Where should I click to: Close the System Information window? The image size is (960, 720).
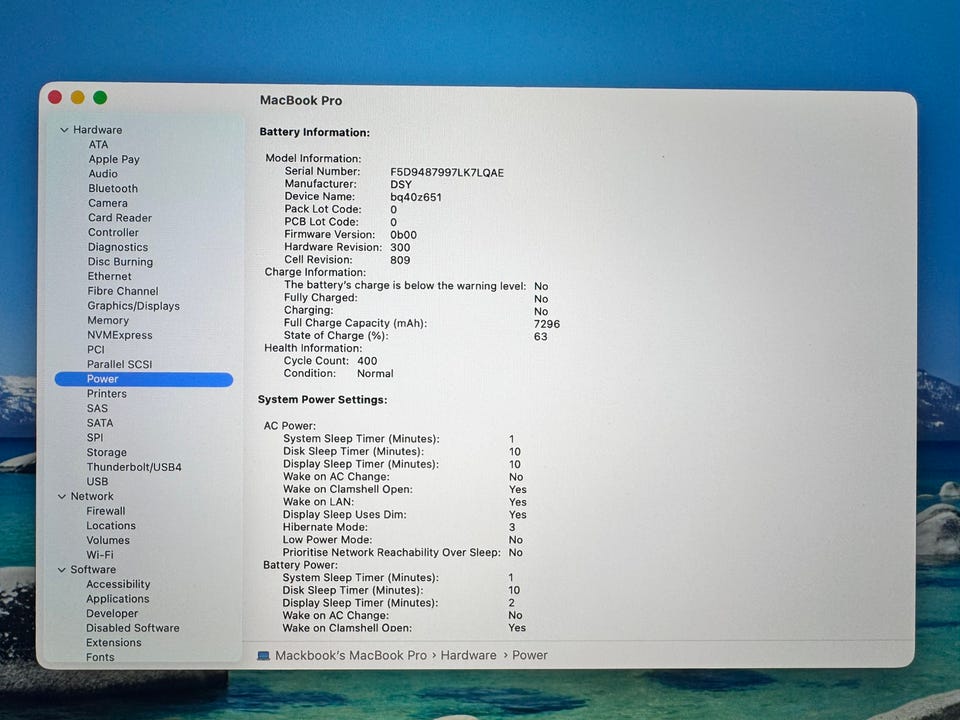pos(55,97)
